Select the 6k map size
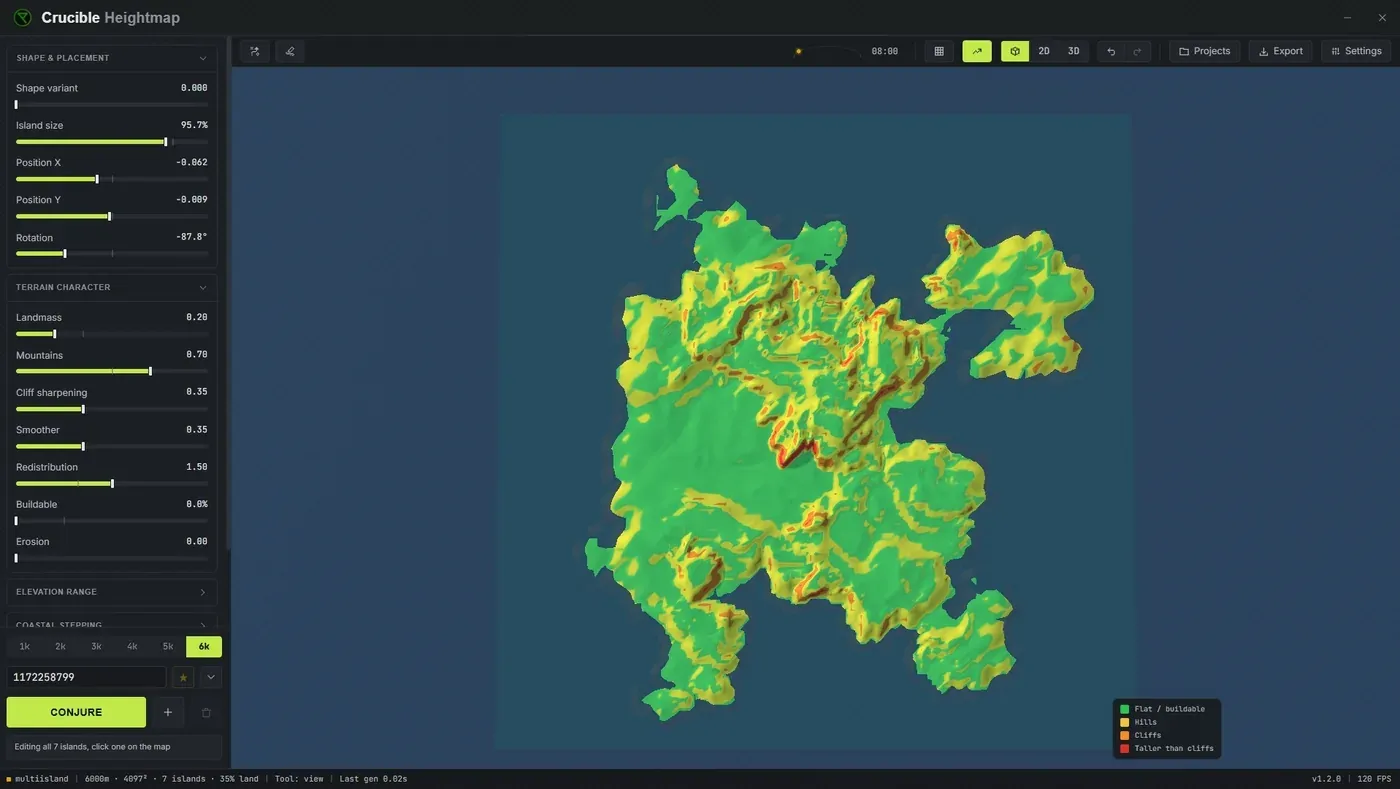Image resolution: width=1400 pixels, height=789 pixels. [x=204, y=647]
